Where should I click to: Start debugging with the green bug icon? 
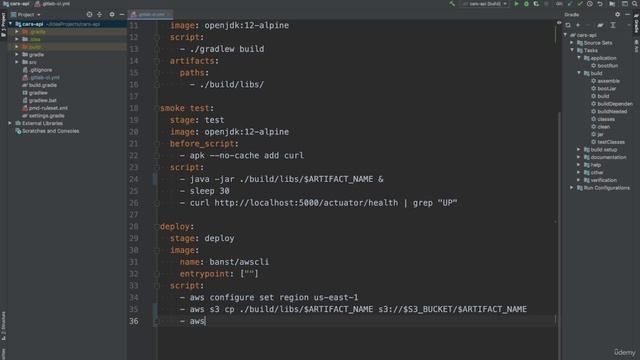tap(527, 4)
